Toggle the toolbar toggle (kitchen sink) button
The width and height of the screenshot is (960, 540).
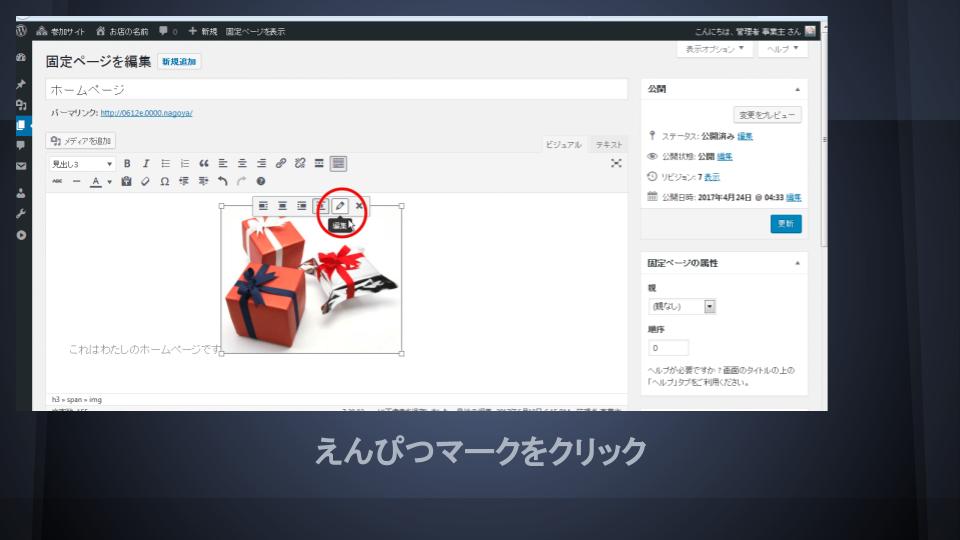[x=339, y=163]
